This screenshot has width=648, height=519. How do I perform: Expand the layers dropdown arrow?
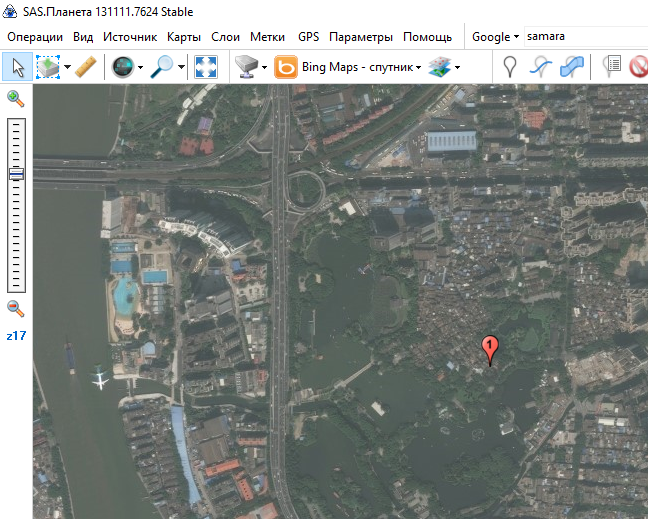point(457,67)
